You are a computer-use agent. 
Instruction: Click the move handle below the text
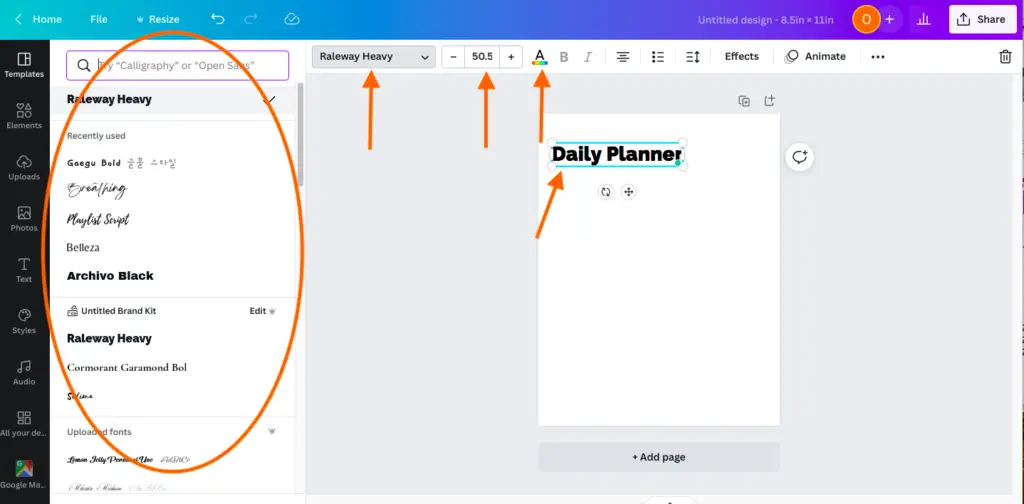[x=628, y=192]
